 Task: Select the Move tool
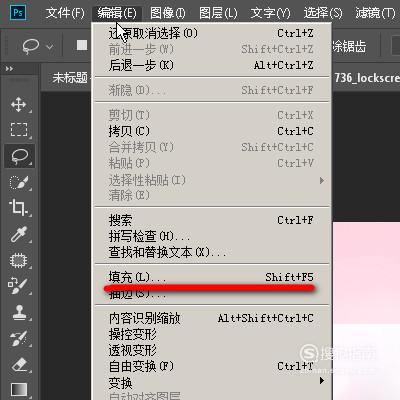coord(19,105)
